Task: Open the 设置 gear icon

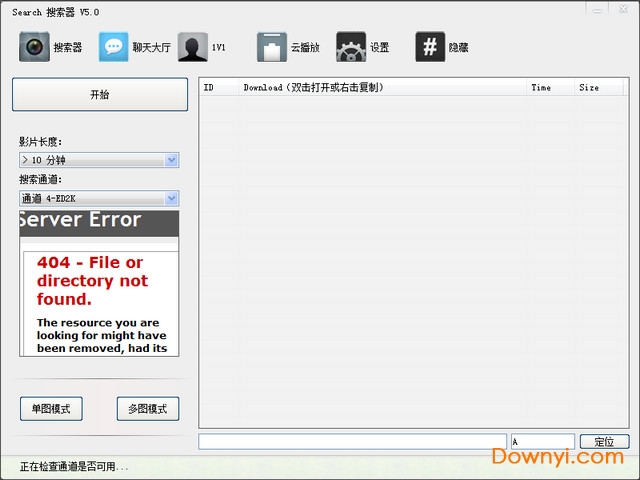Action: [351, 47]
